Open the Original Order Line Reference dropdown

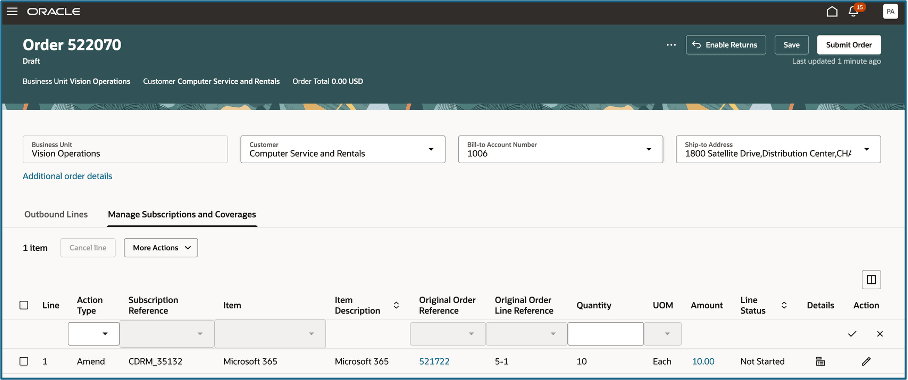[526, 334]
